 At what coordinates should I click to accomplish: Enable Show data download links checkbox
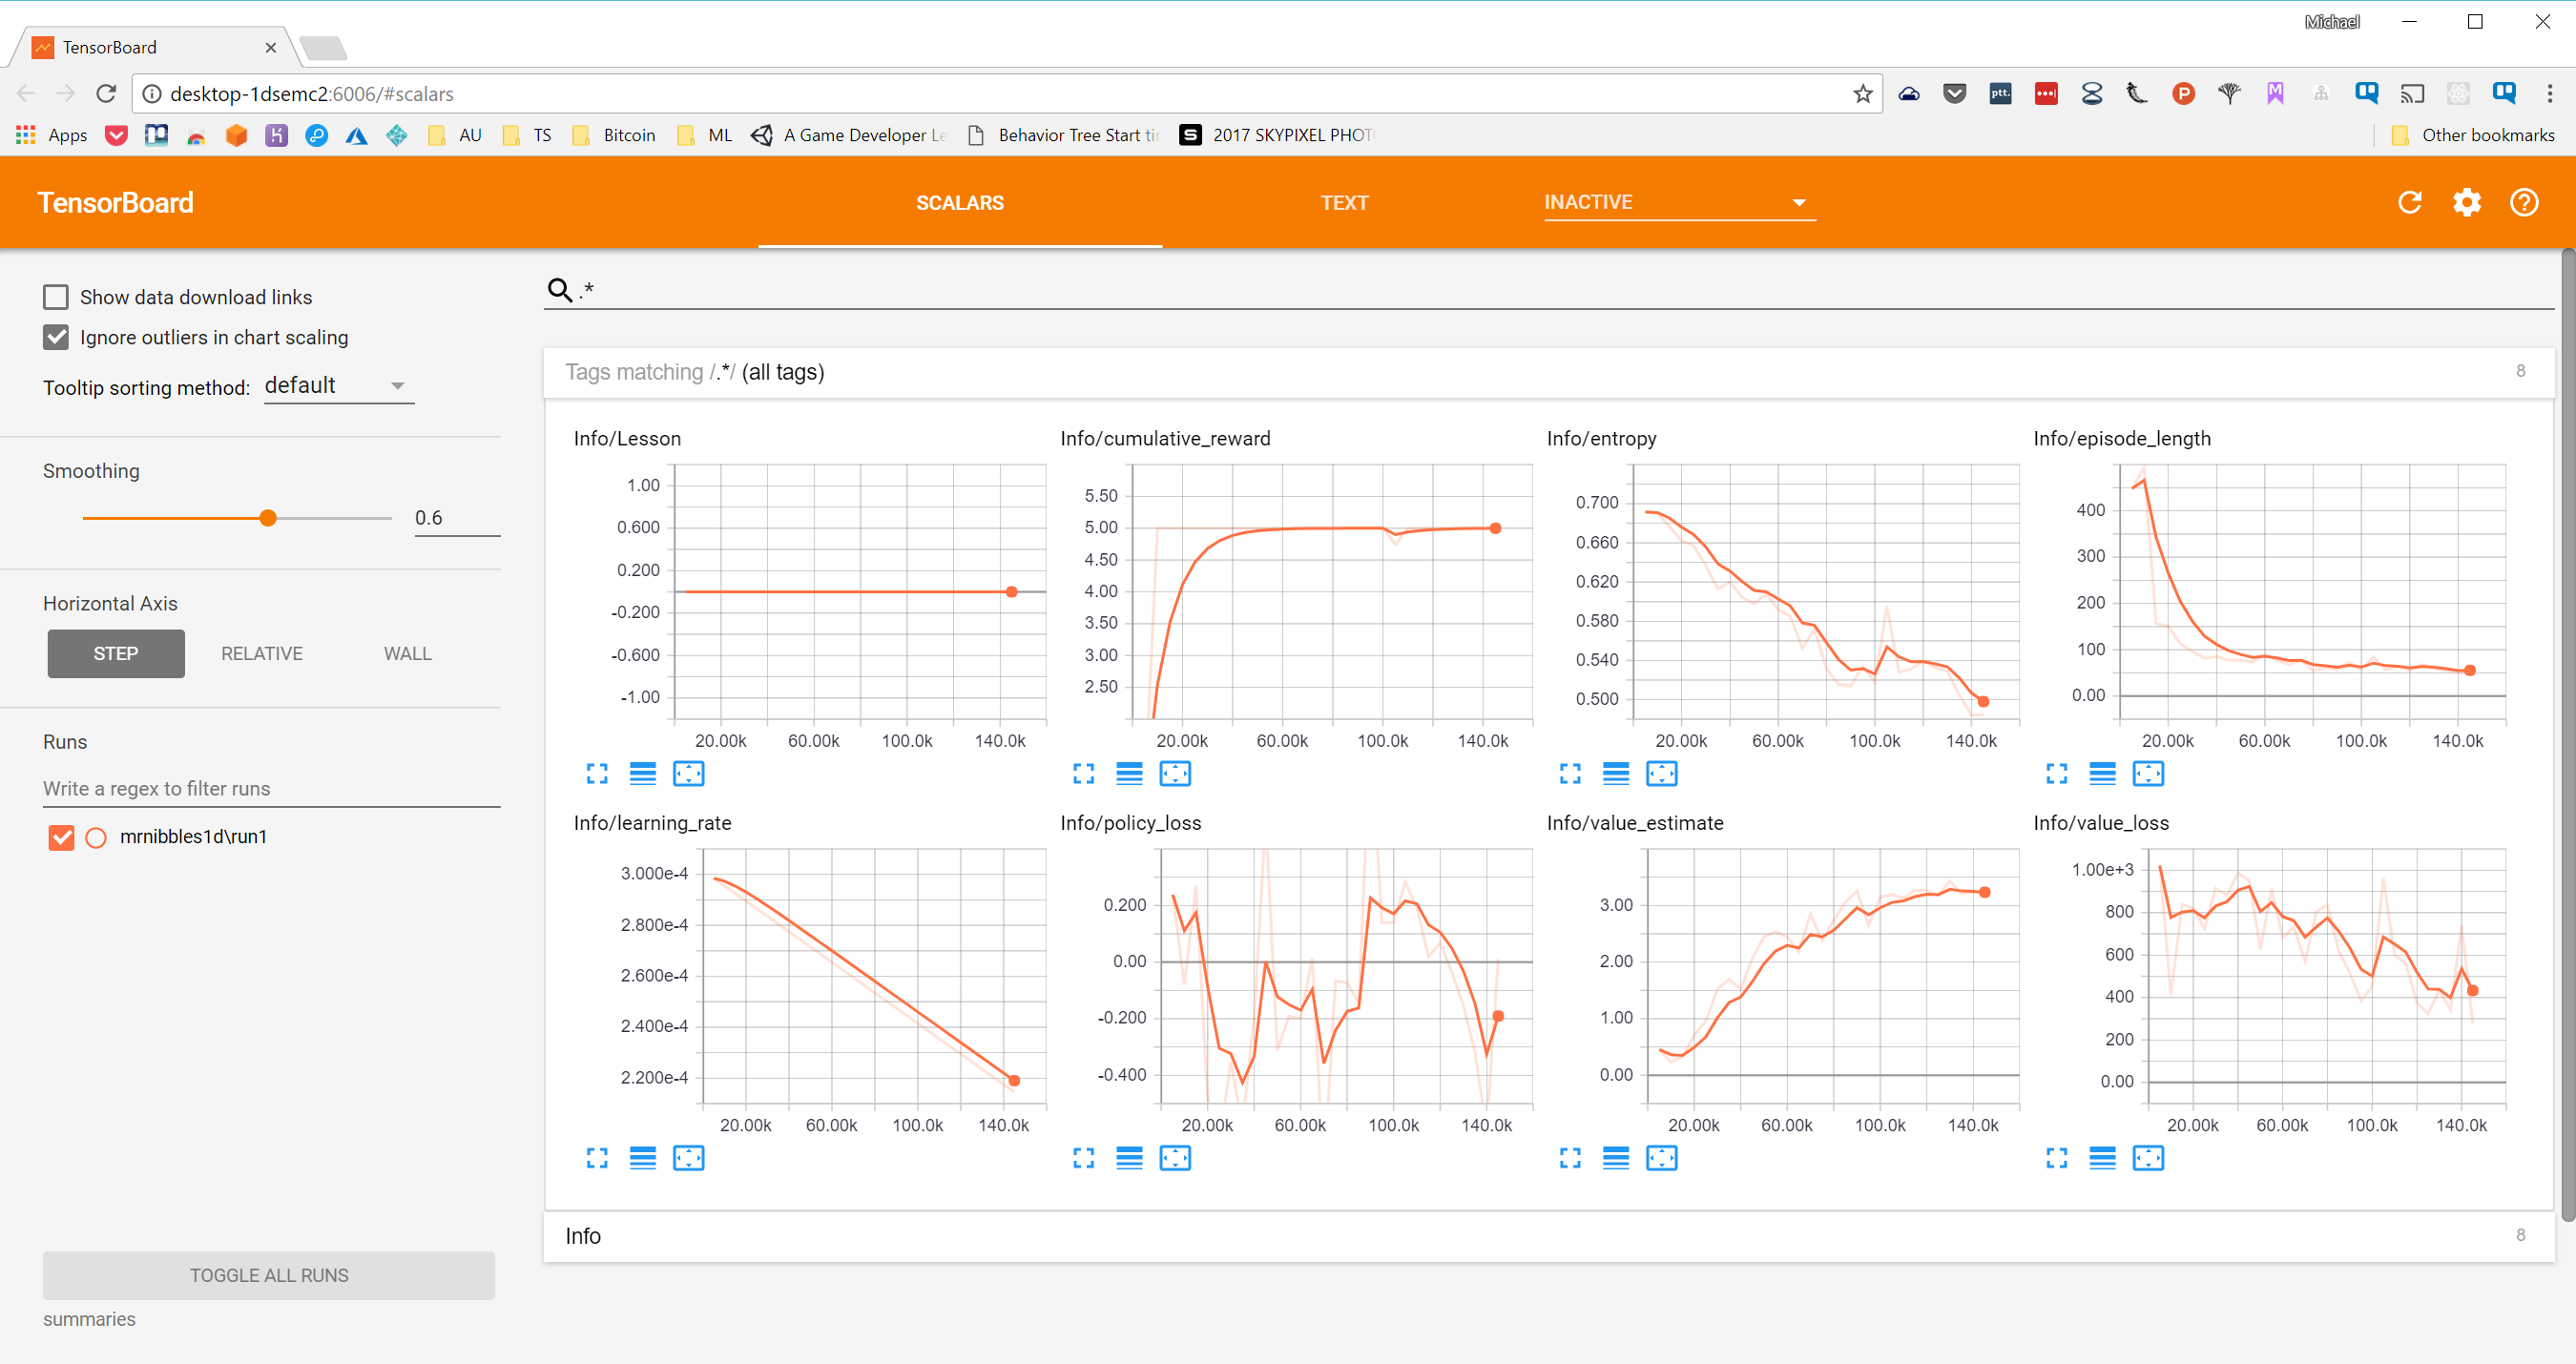tap(56, 297)
